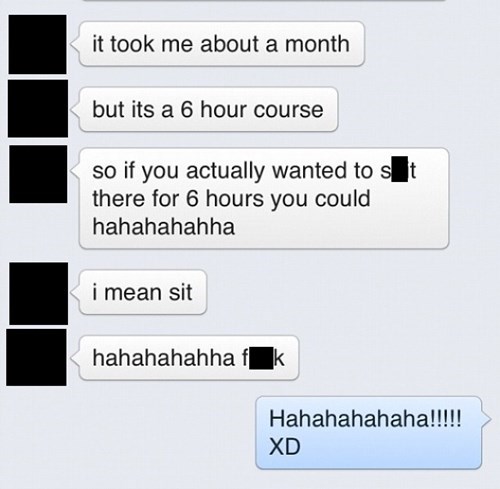Click the 'XD' text in blue bubble
The image size is (500, 489).
pyautogui.click(x=285, y=447)
